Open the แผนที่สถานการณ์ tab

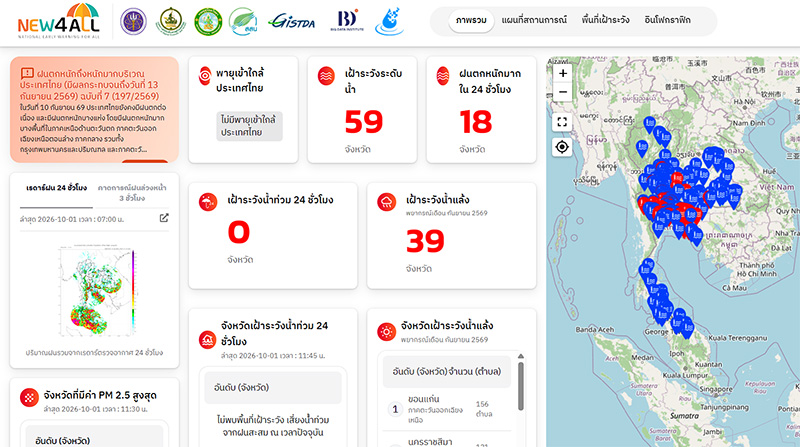534,20
